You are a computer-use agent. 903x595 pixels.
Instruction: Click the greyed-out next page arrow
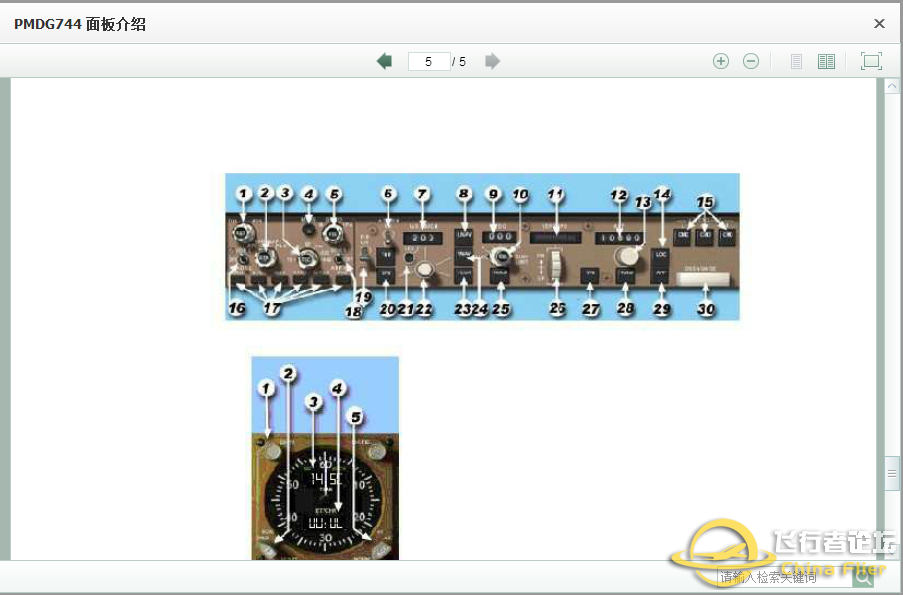[492, 61]
